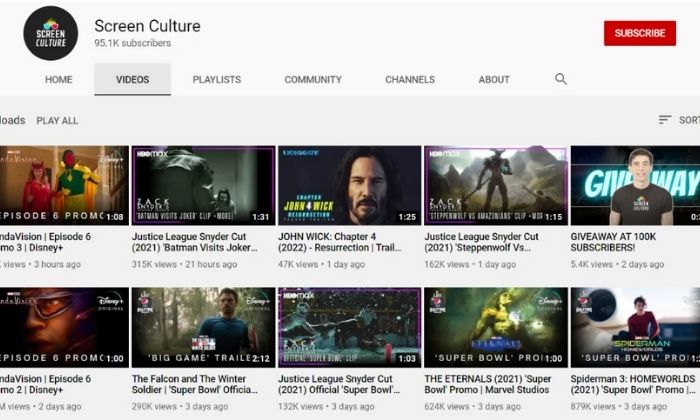Switch to the Home tab
This screenshot has height=420, width=700.
click(58, 80)
